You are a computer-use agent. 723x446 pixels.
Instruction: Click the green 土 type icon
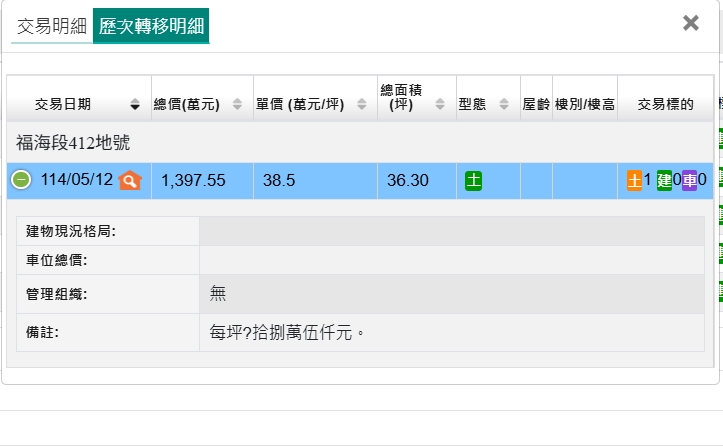coord(474,180)
